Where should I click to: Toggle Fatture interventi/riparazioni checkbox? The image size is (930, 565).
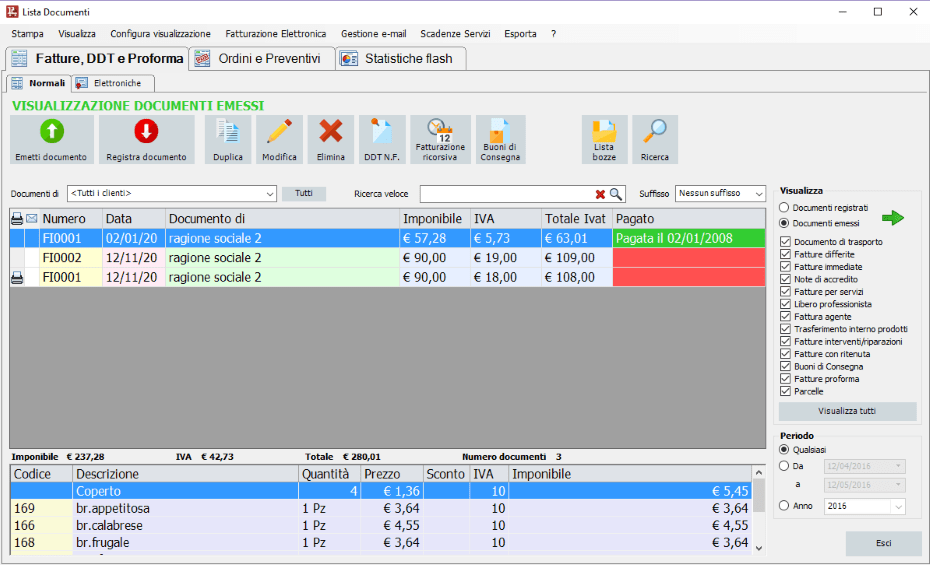(x=785, y=341)
